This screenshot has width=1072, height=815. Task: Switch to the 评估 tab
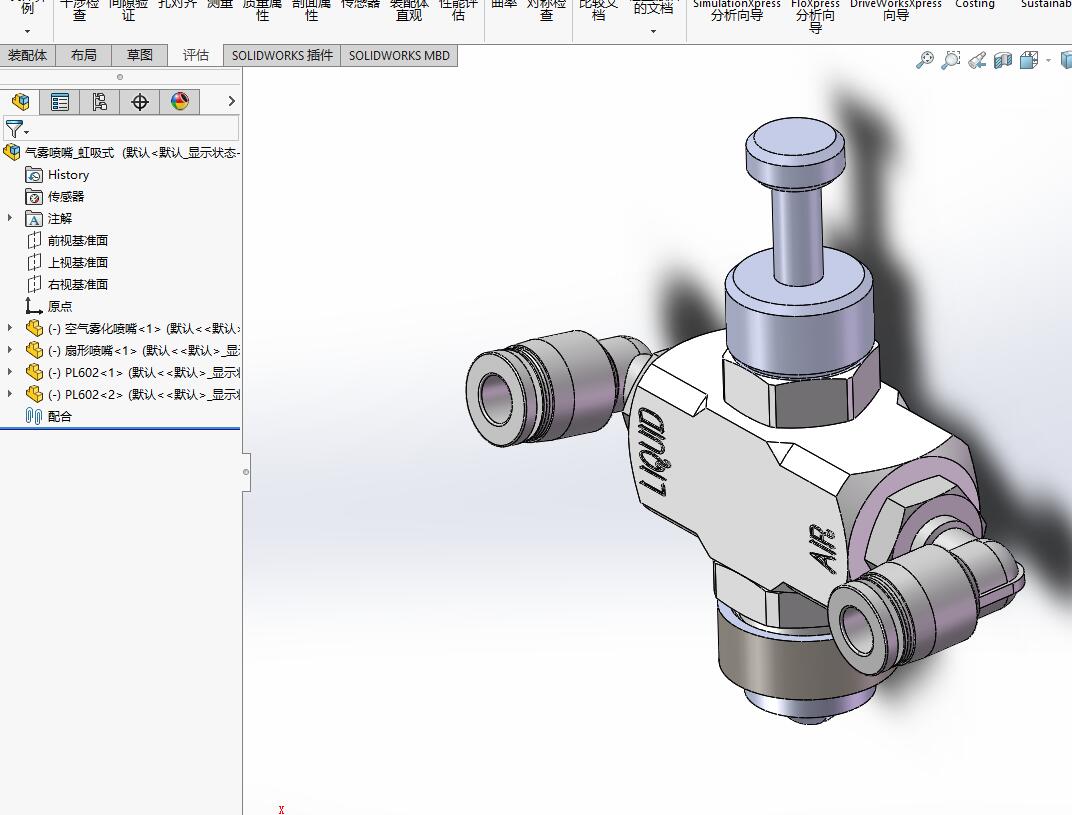pyautogui.click(x=196, y=55)
